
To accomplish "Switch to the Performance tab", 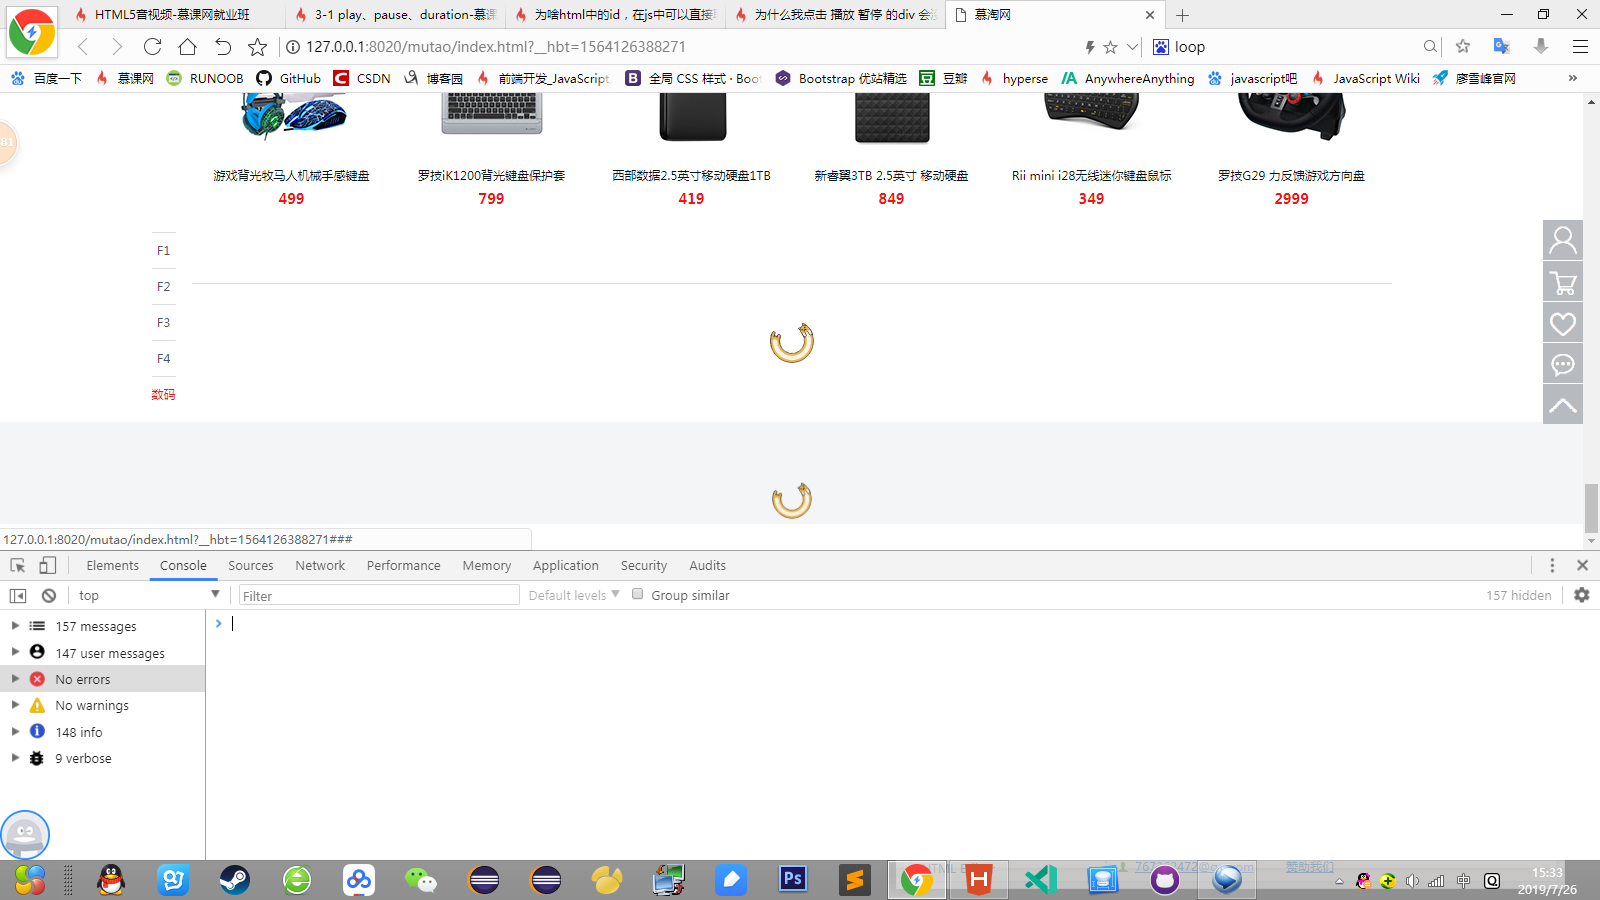I will [404, 565].
